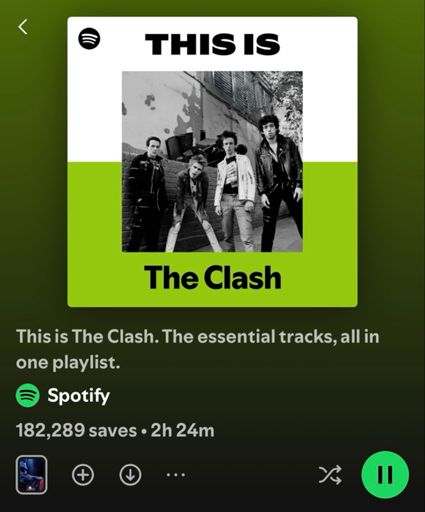Image resolution: width=425 pixels, height=512 pixels.
Task: Tap the '2h 24m' duration label
Action: click(x=182, y=430)
